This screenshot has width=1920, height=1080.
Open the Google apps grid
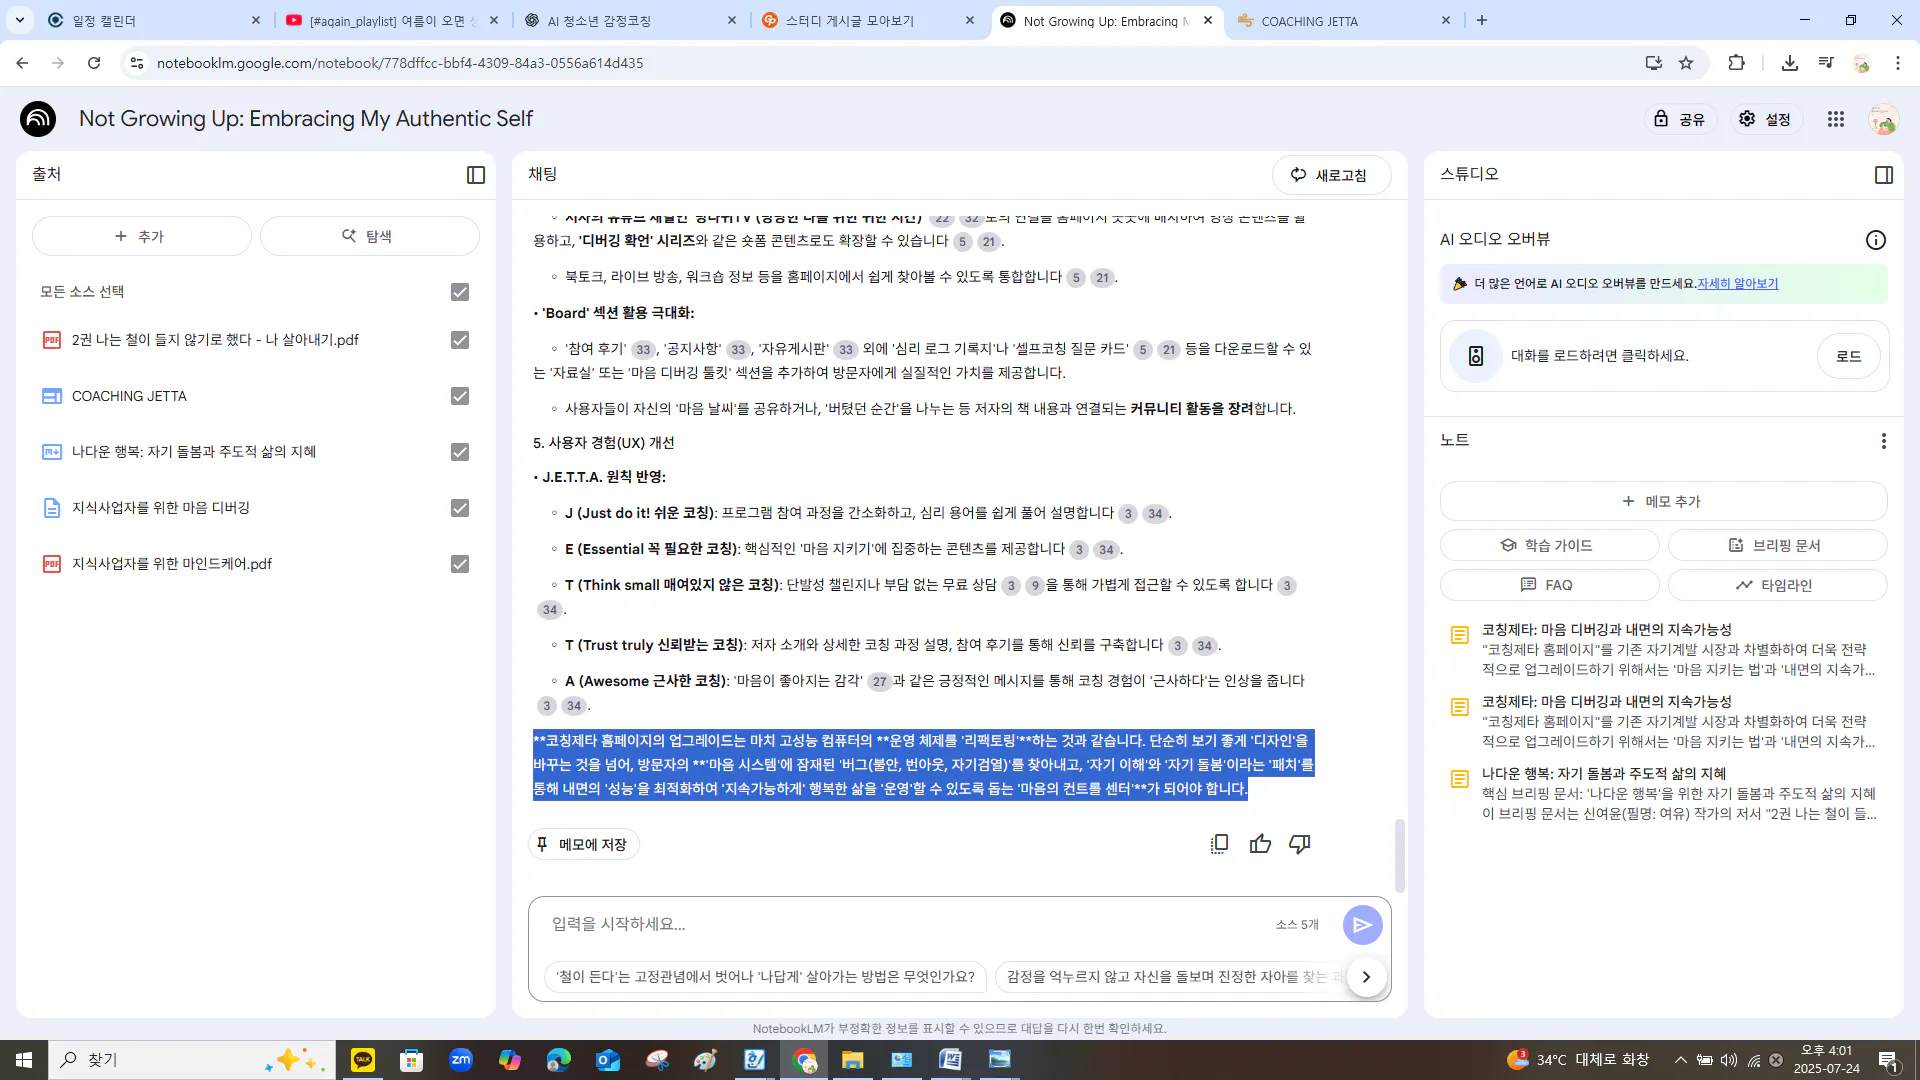[x=1836, y=118]
